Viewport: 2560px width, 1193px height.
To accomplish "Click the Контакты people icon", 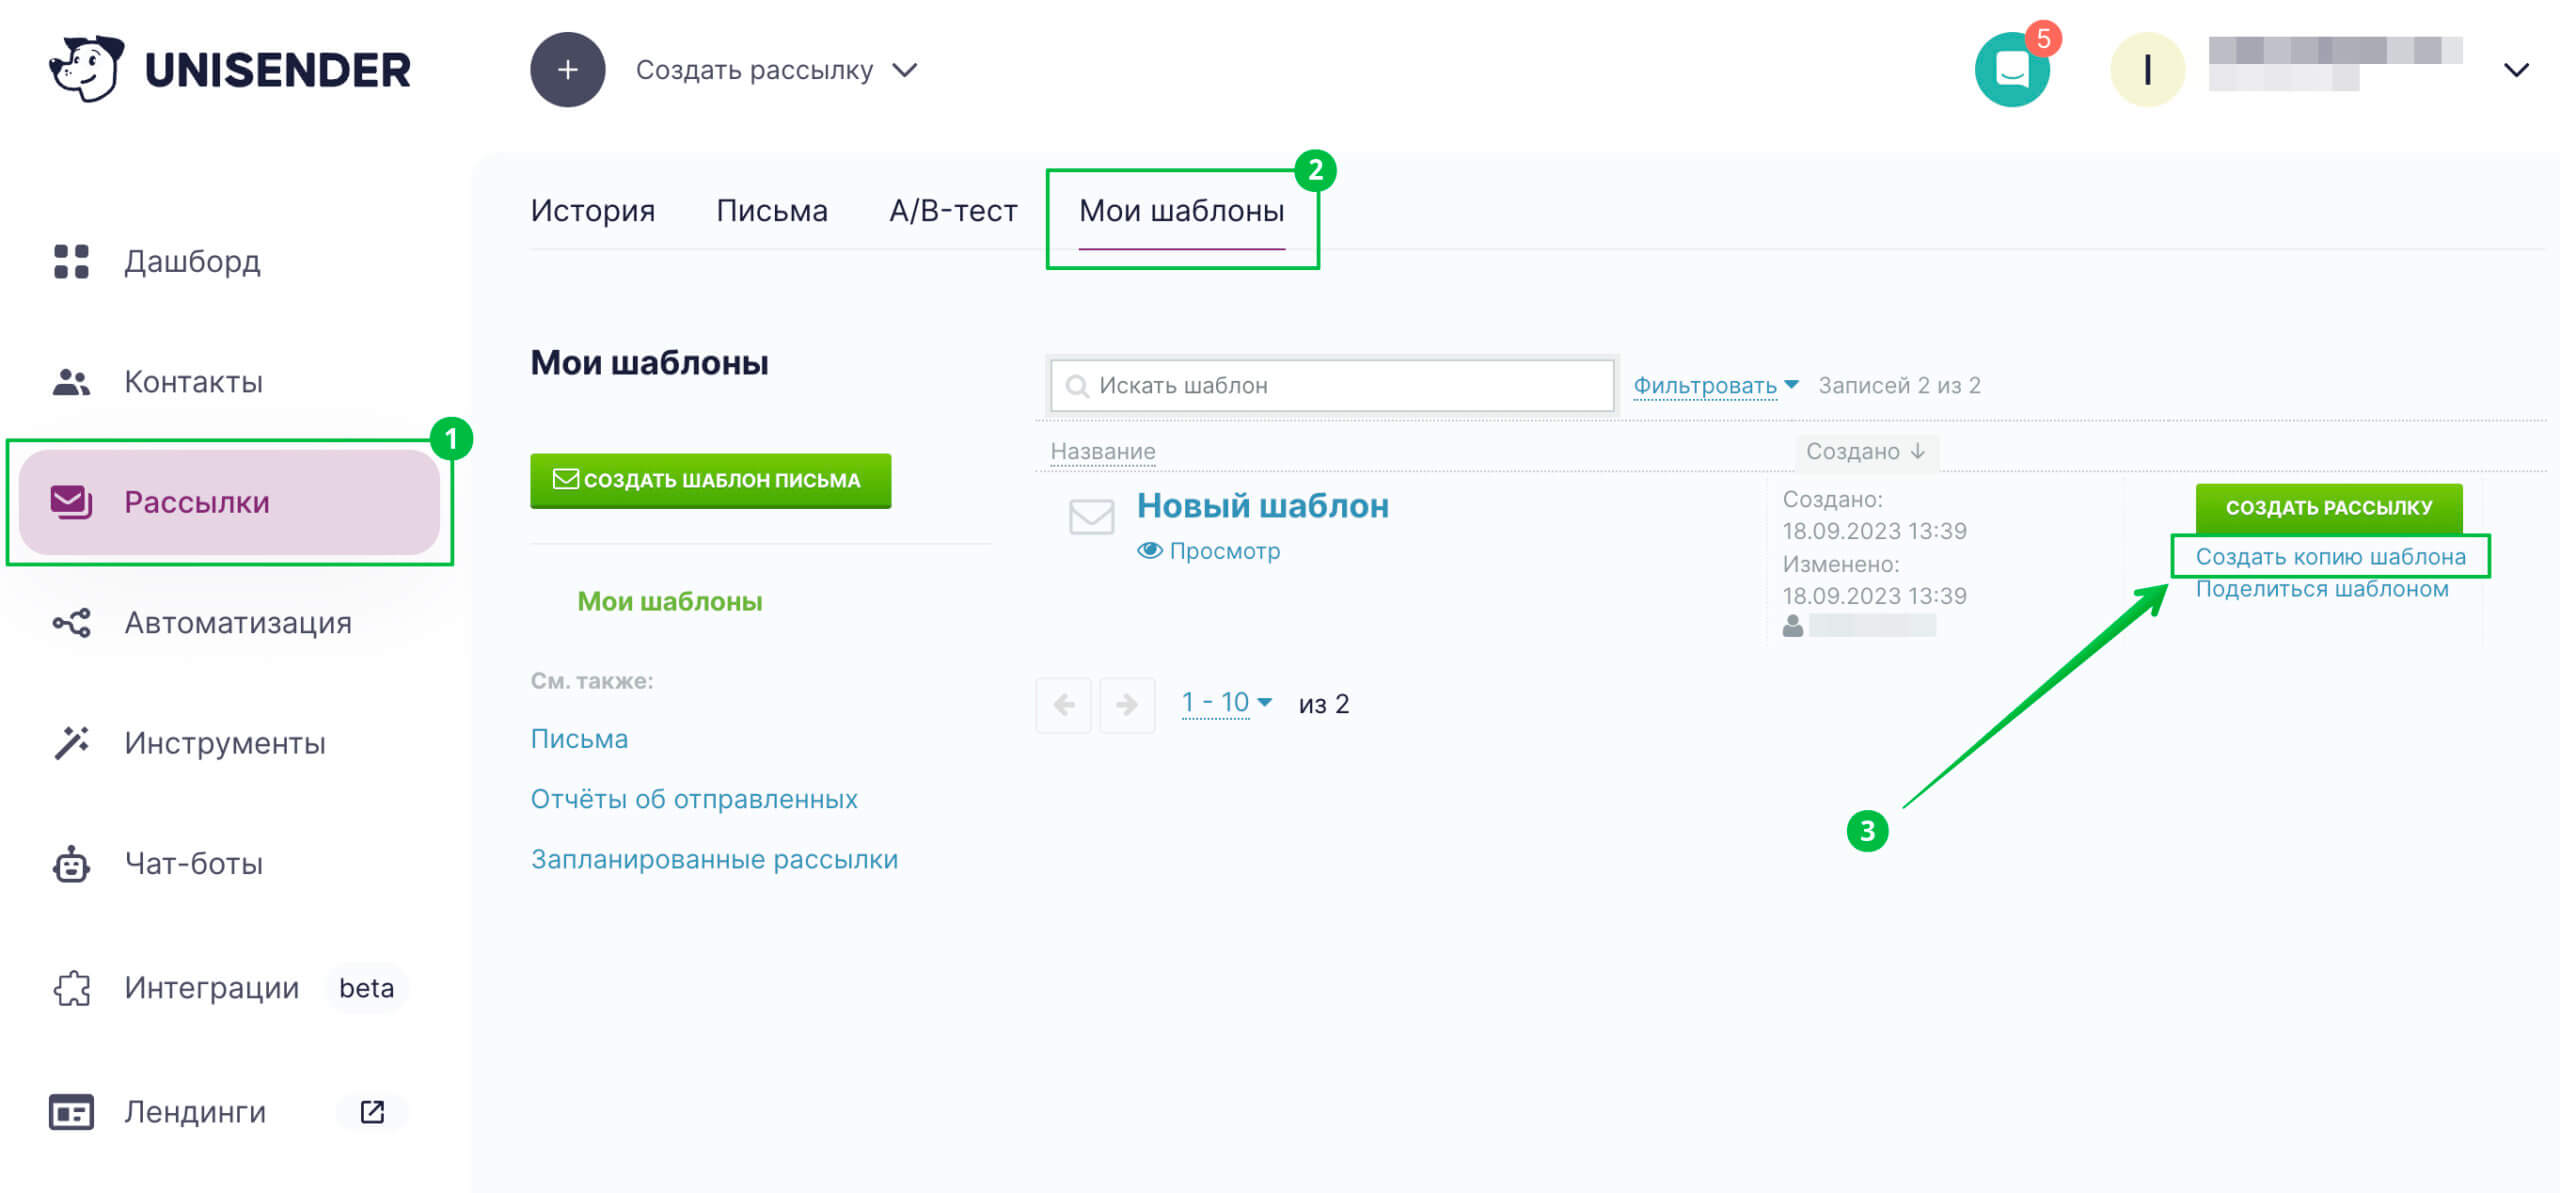I will click(71, 382).
